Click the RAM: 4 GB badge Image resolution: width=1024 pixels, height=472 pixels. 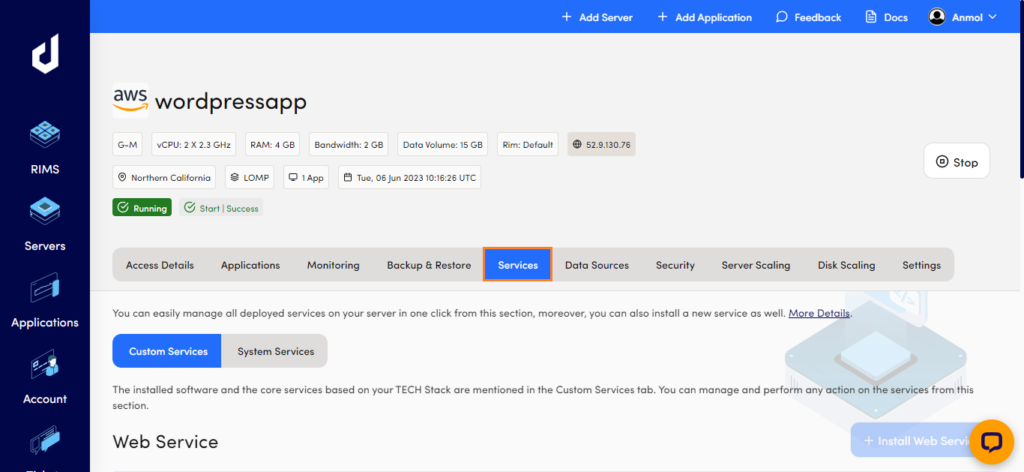tap(272, 144)
